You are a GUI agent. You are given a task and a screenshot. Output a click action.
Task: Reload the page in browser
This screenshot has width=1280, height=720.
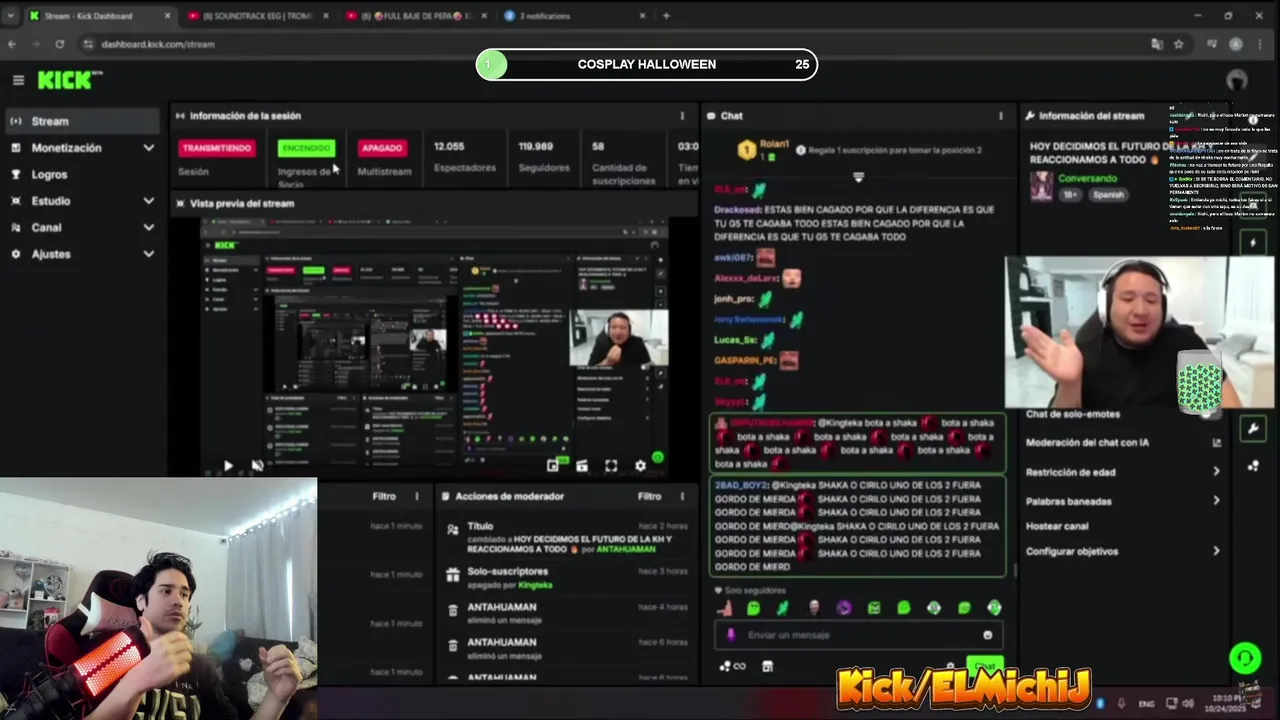click(60, 44)
